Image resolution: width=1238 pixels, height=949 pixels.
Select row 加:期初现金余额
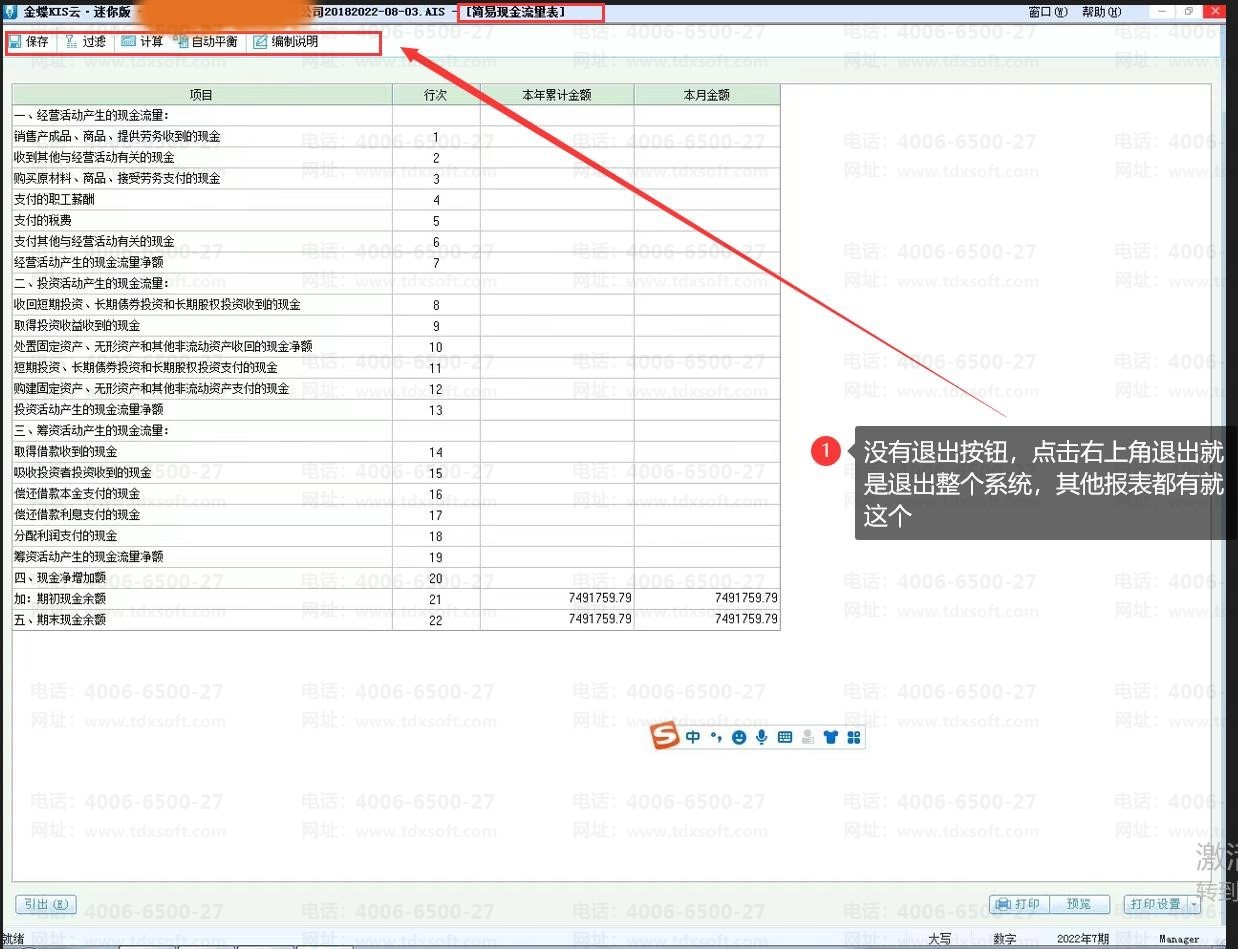[396, 599]
